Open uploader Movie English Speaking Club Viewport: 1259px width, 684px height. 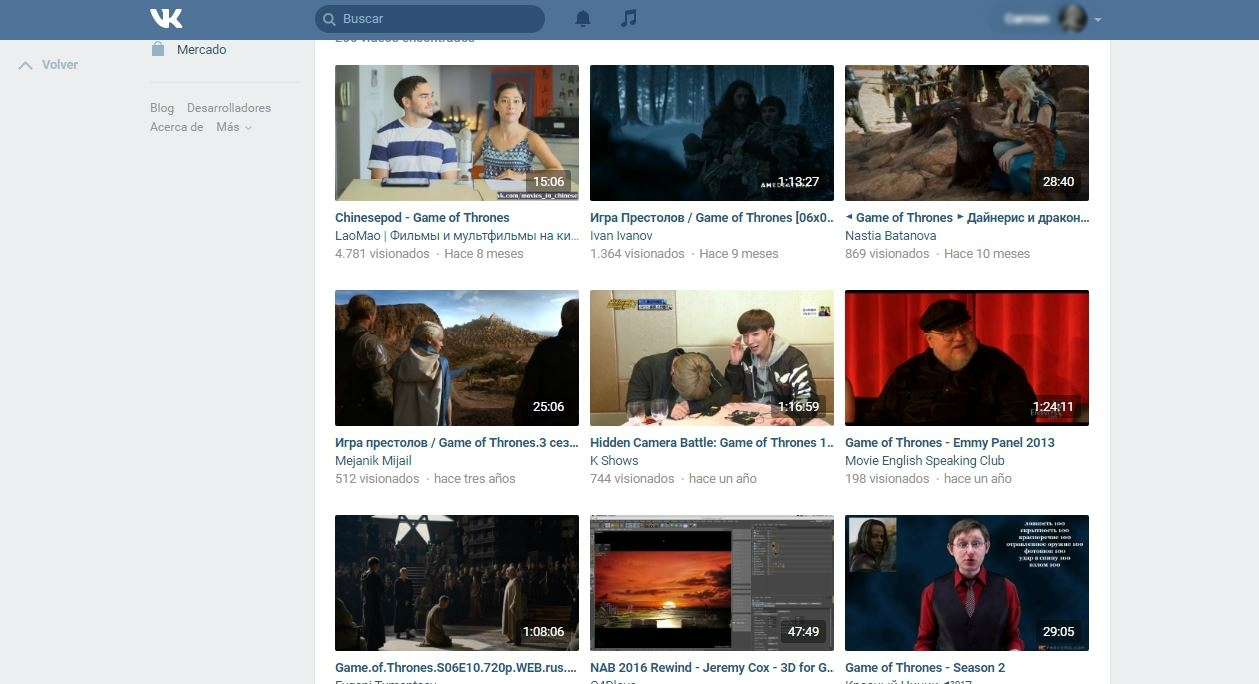[925, 461]
